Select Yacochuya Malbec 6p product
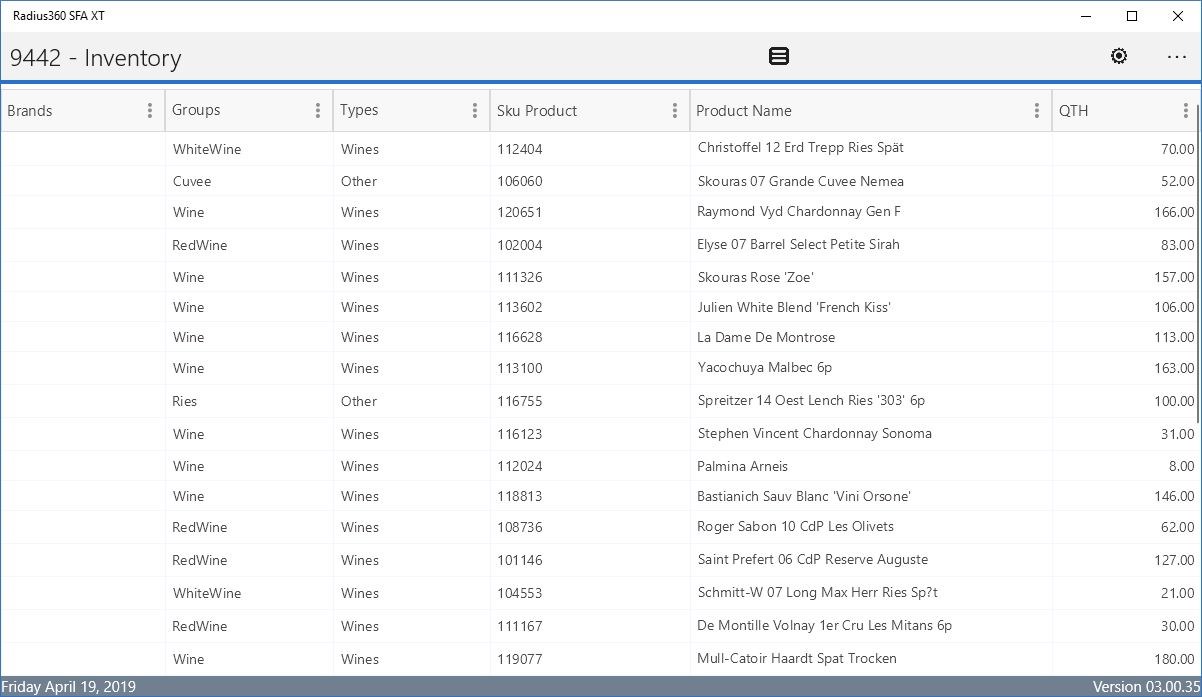Screen dimensions: 1202x697 click(765, 368)
